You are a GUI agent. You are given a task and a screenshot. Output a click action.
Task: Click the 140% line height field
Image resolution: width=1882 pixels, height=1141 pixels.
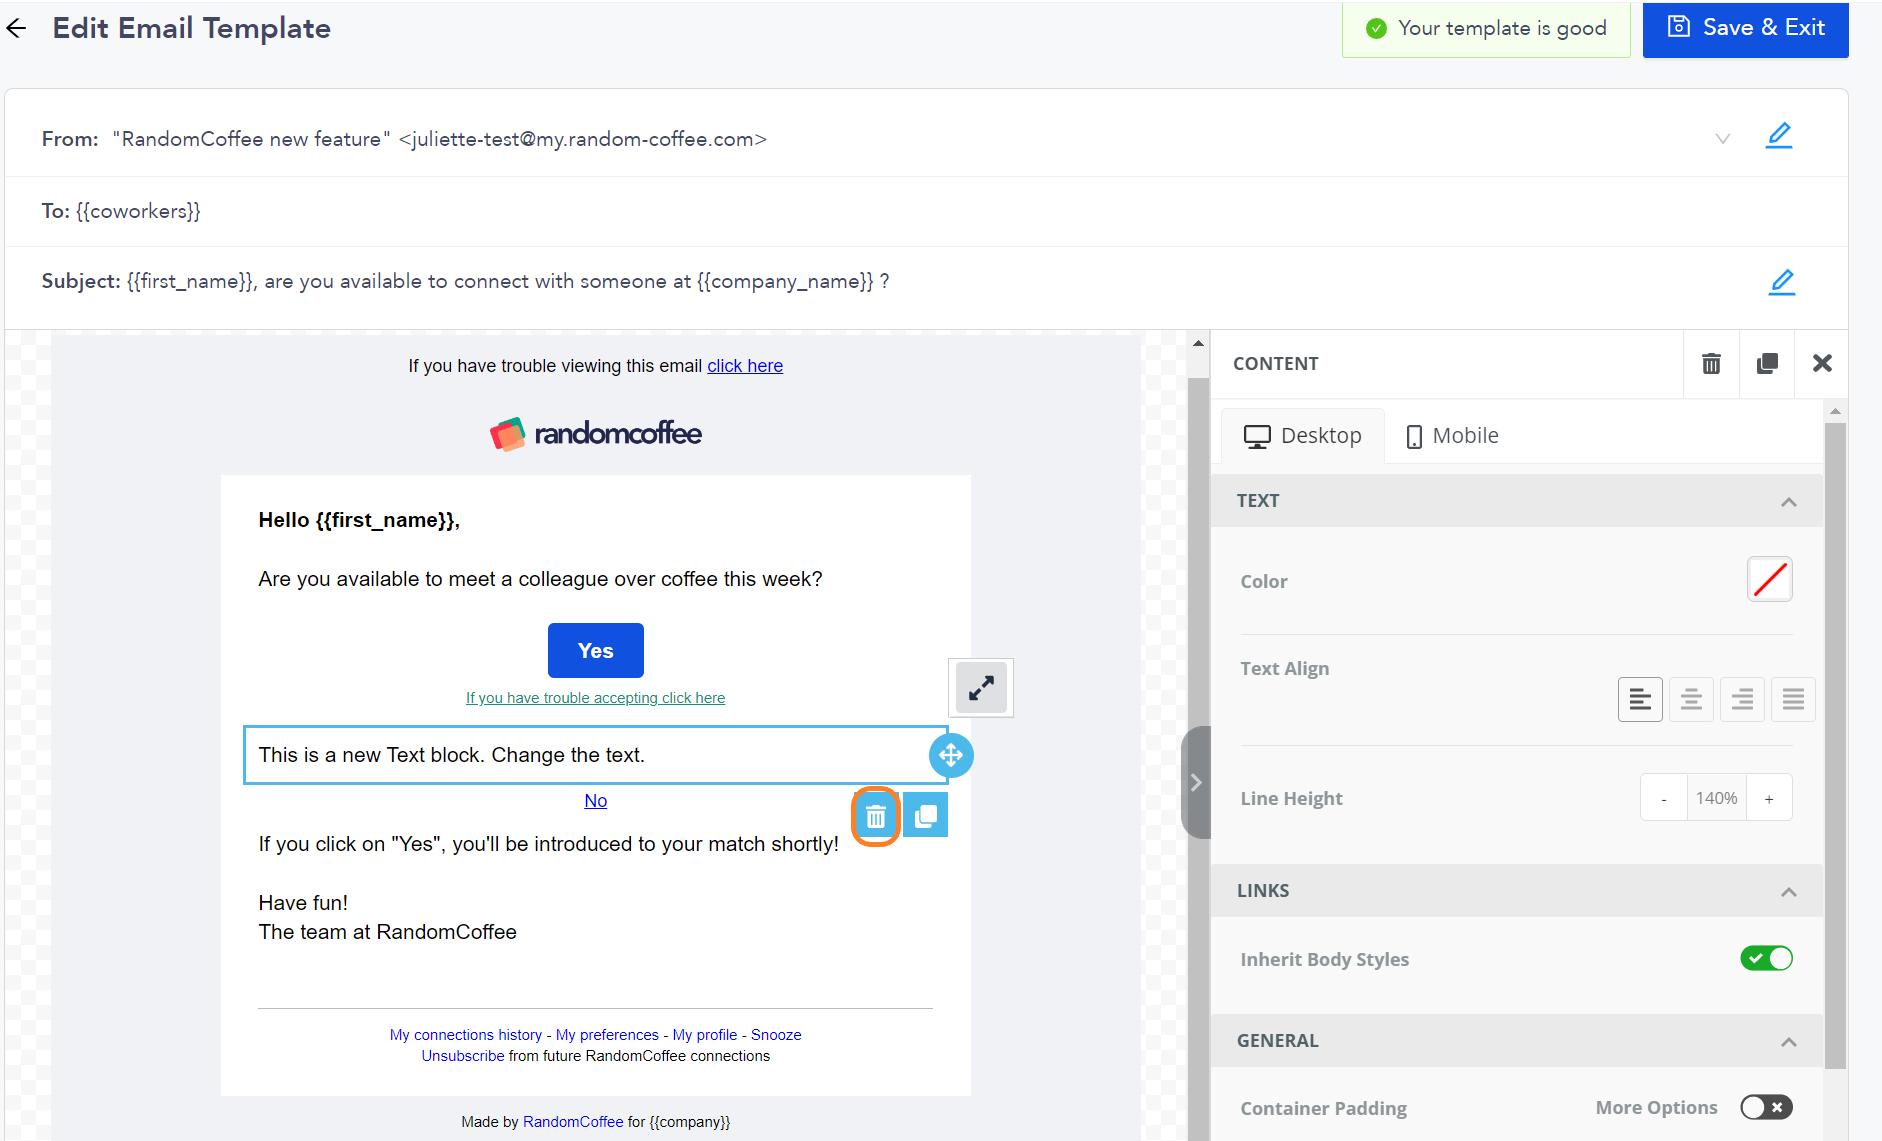[x=1716, y=798]
